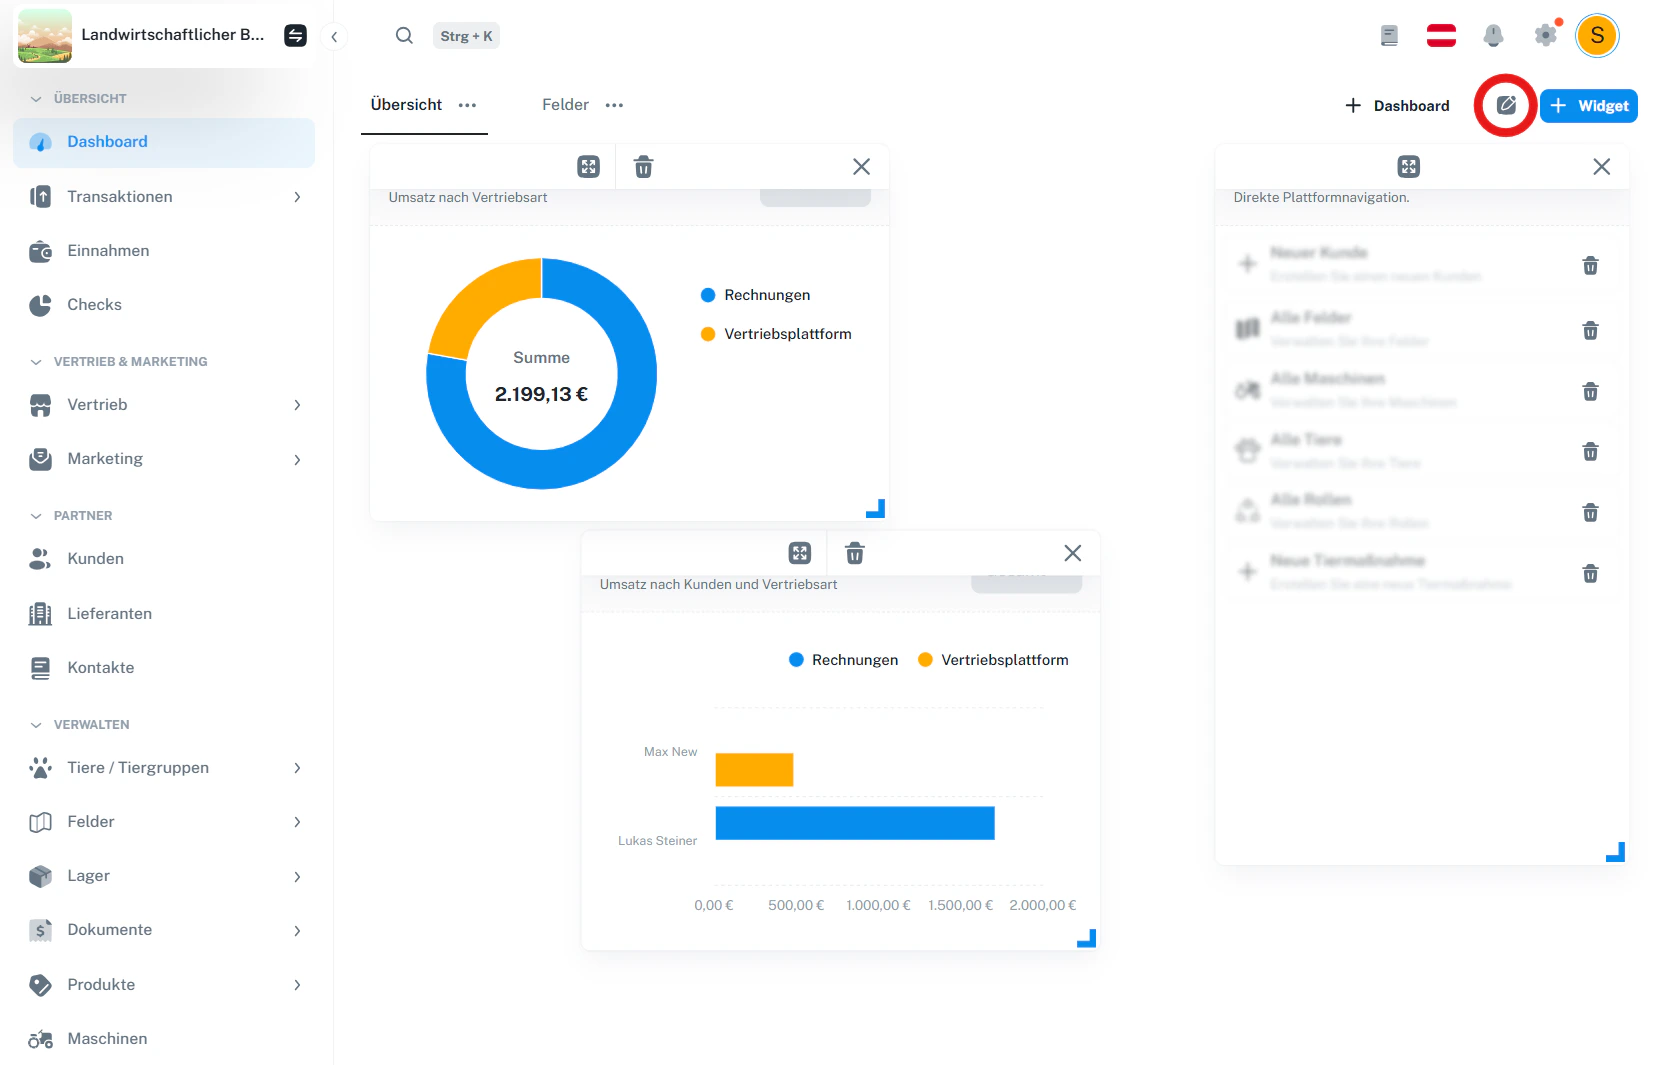Collapse the VERTRIEB & MARKETING section
Image resolution: width=1656 pixels, height=1065 pixels.
pos(118,362)
